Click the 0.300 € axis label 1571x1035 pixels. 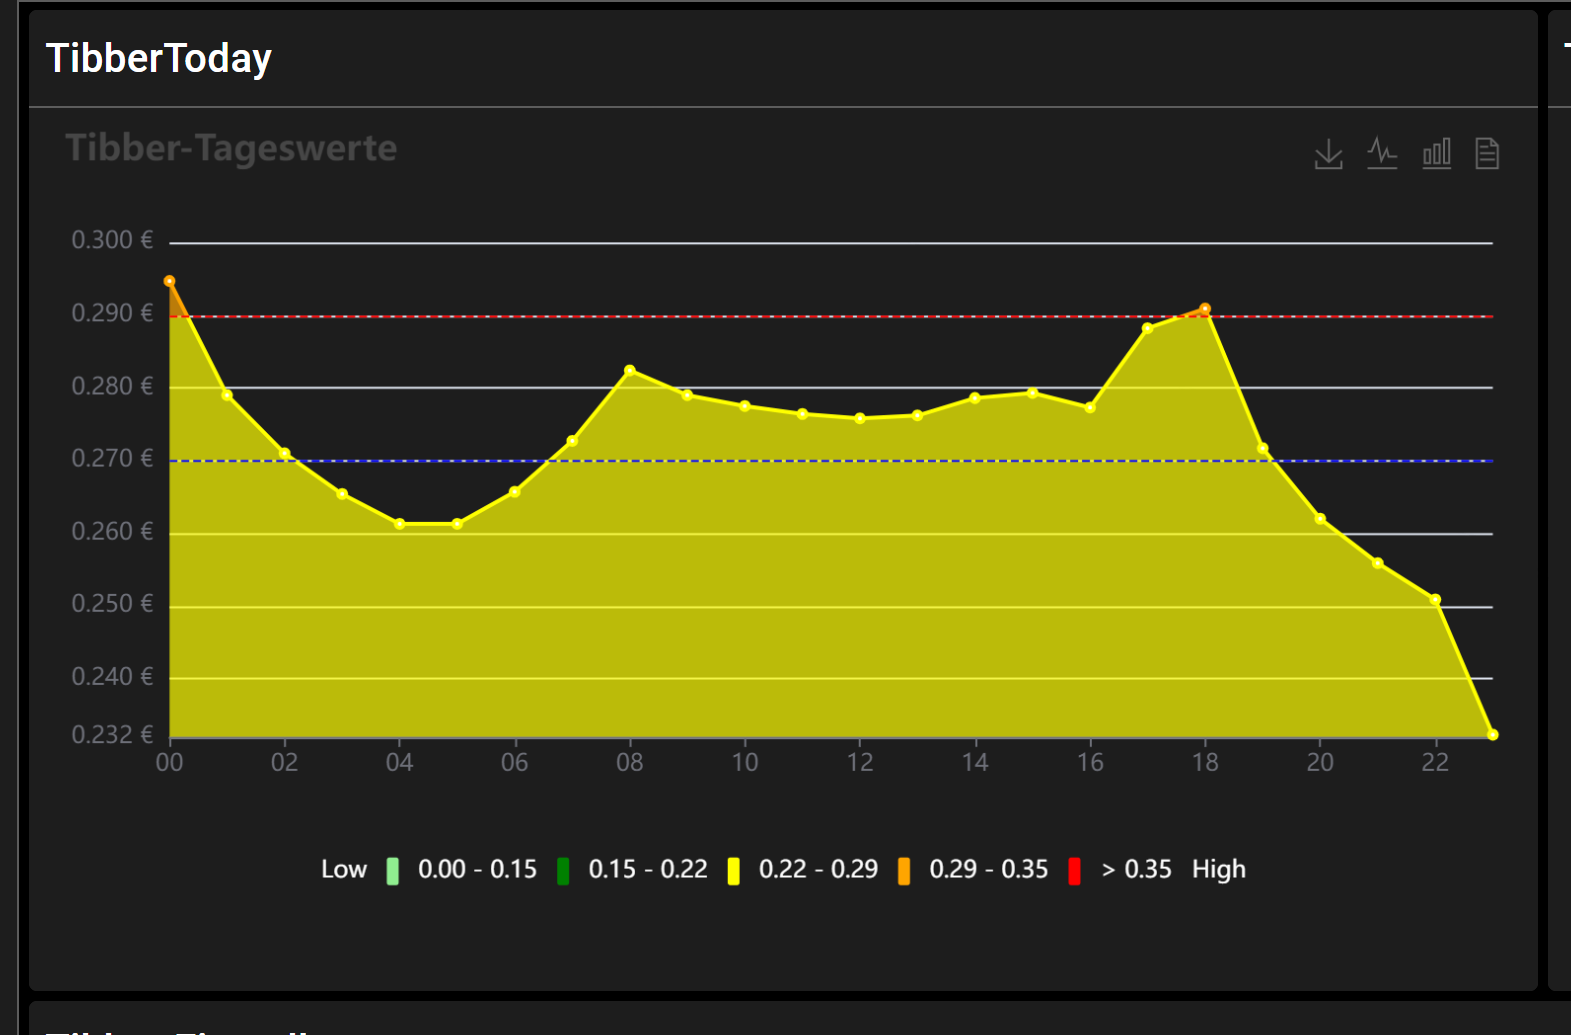112,240
